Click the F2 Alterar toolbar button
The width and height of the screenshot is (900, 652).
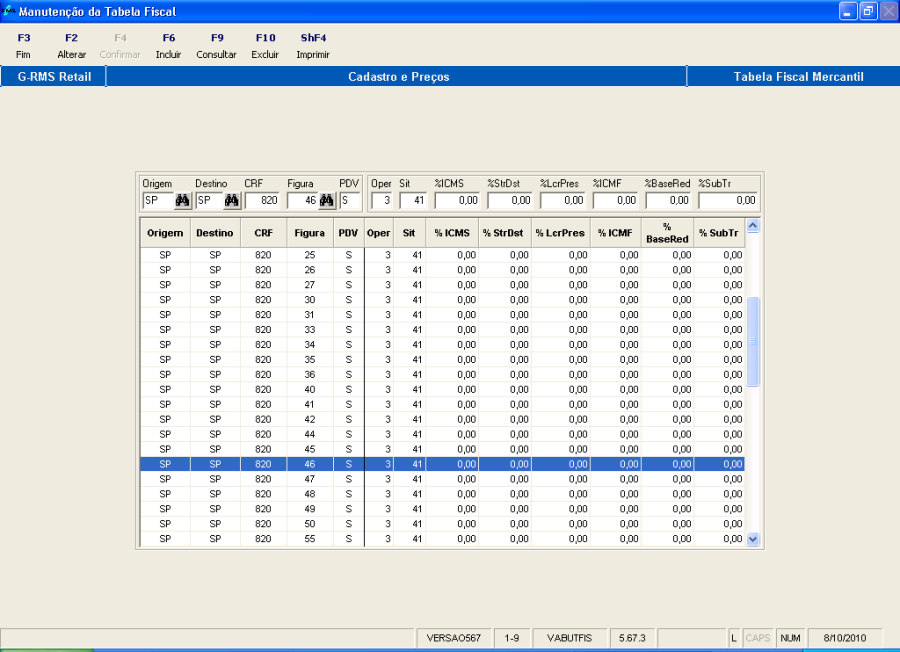71,46
